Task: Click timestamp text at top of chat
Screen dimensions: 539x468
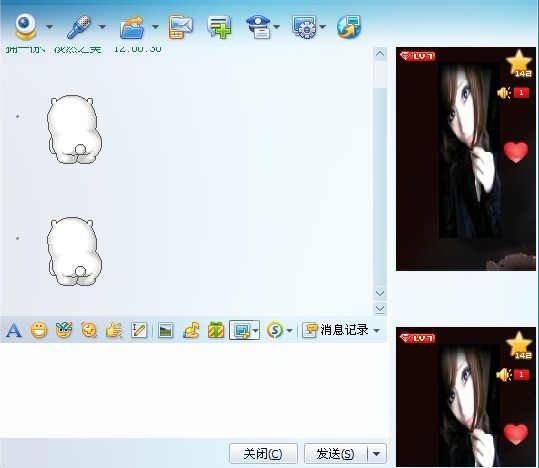Action: pos(138,50)
